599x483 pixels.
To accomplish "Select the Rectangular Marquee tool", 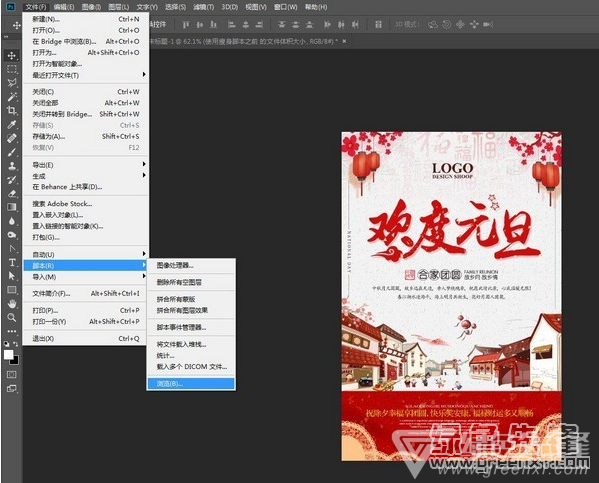I will (x=12, y=69).
